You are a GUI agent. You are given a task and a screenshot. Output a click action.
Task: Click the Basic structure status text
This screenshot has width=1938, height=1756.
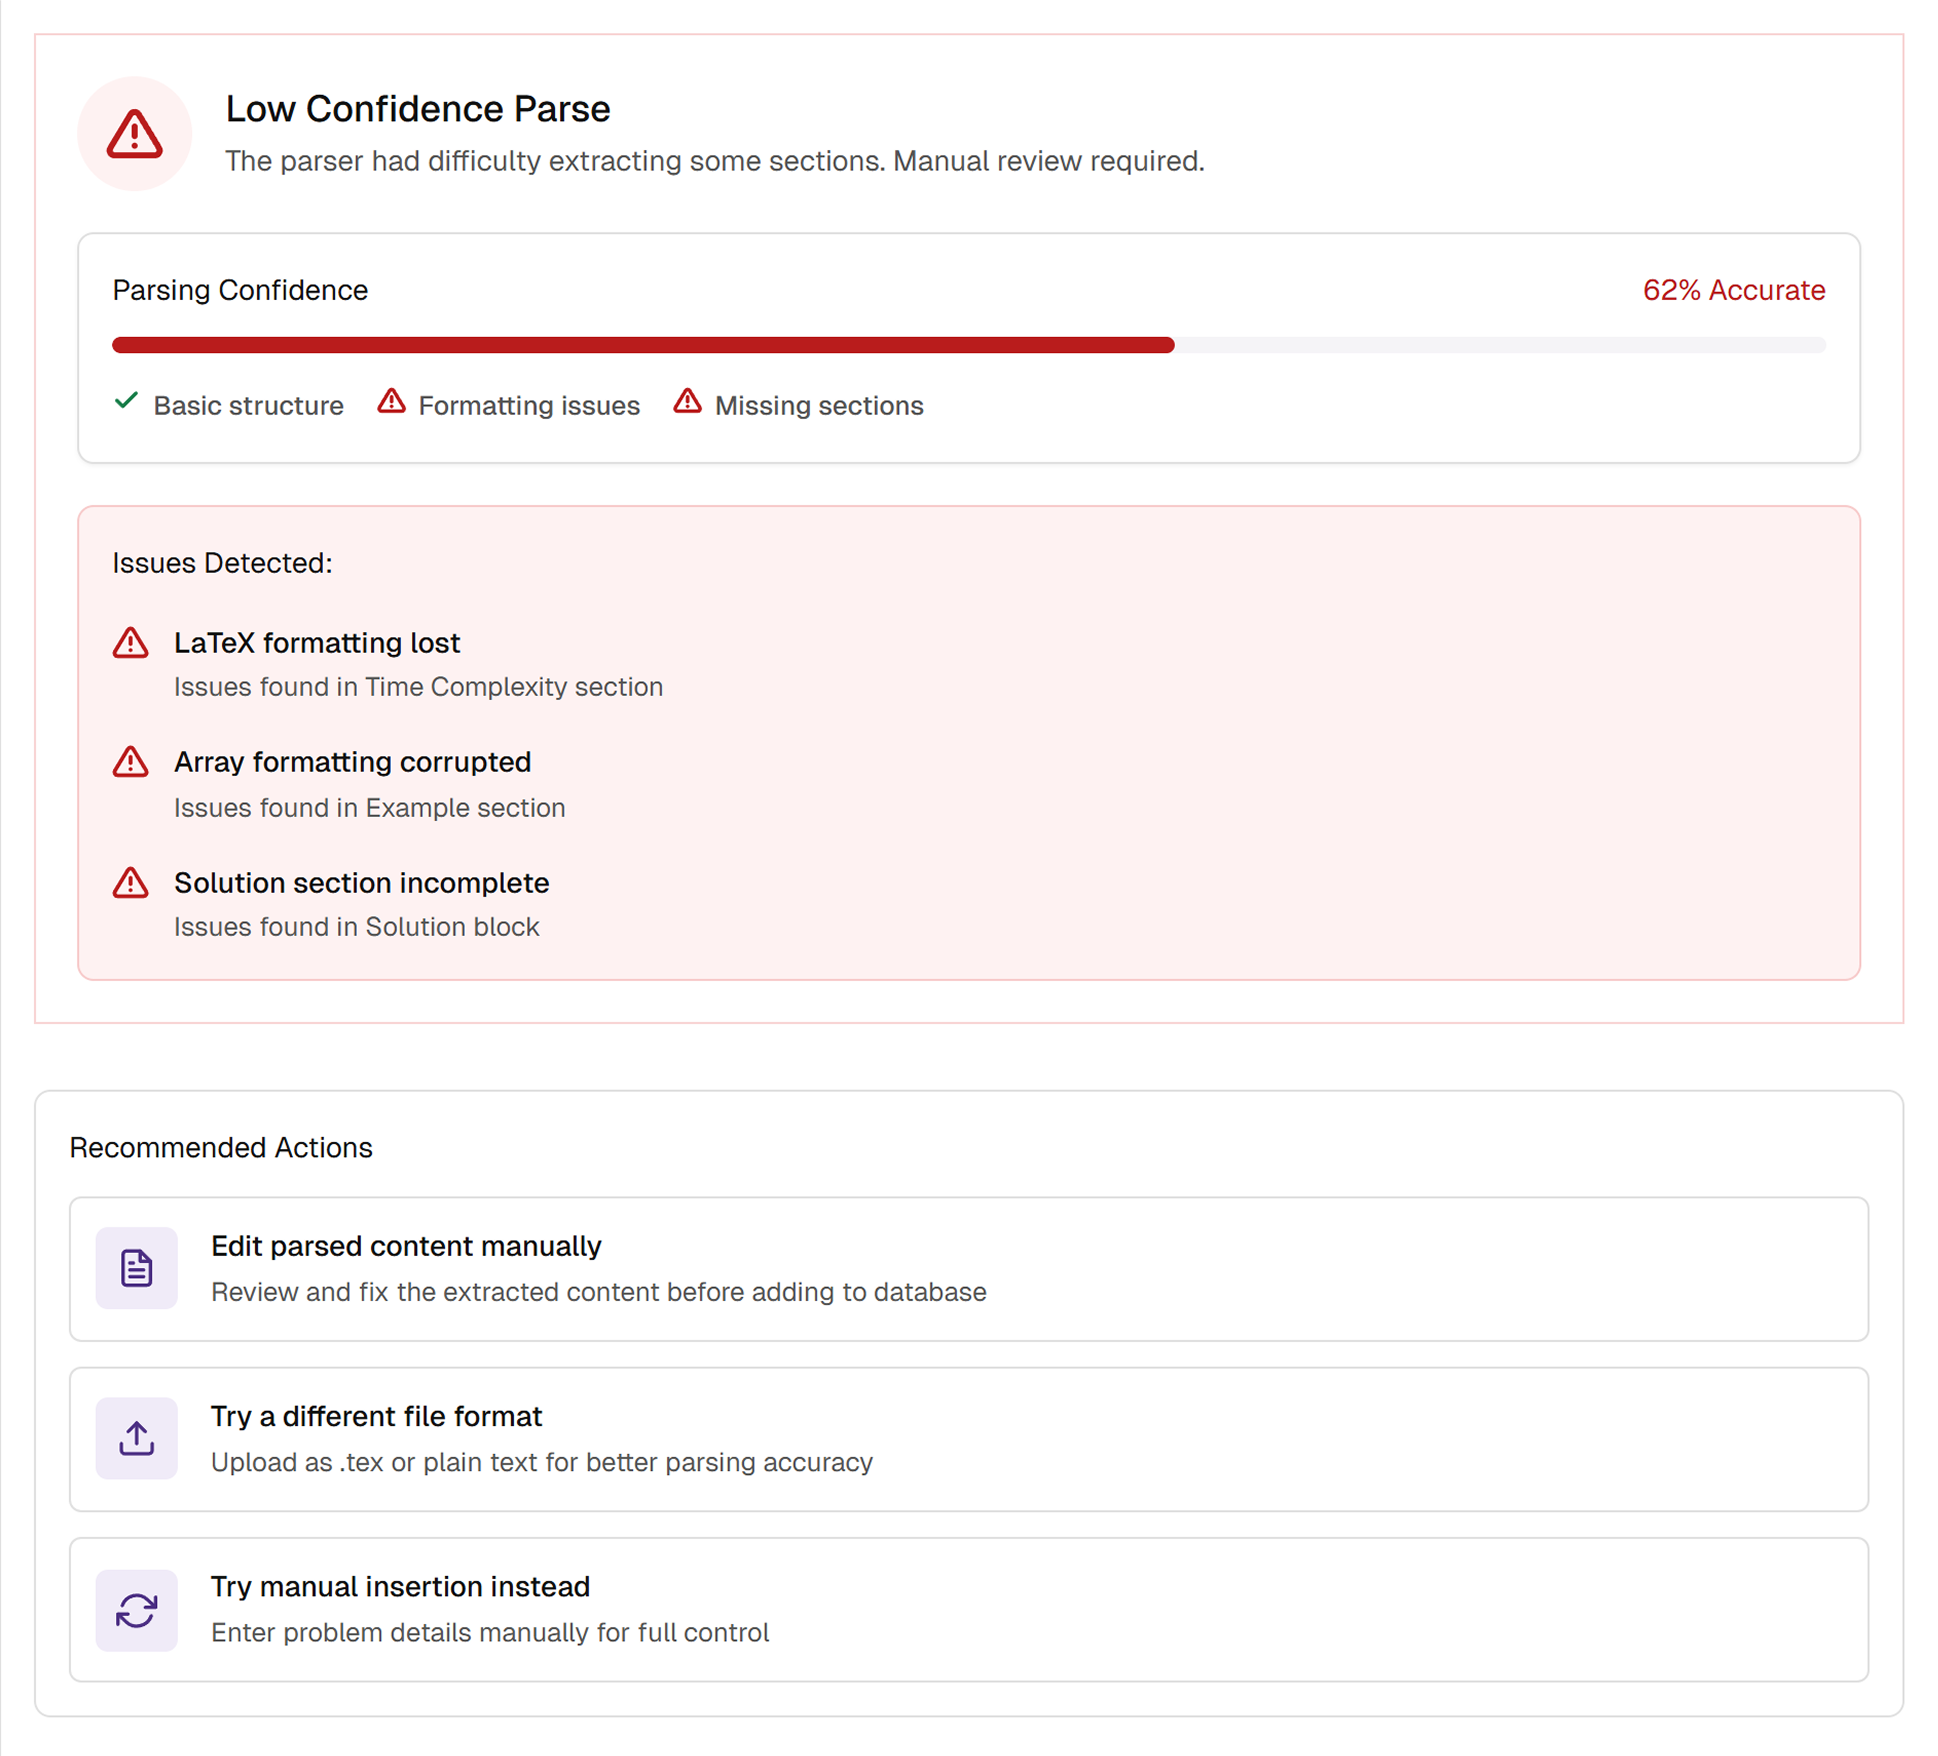[x=248, y=405]
